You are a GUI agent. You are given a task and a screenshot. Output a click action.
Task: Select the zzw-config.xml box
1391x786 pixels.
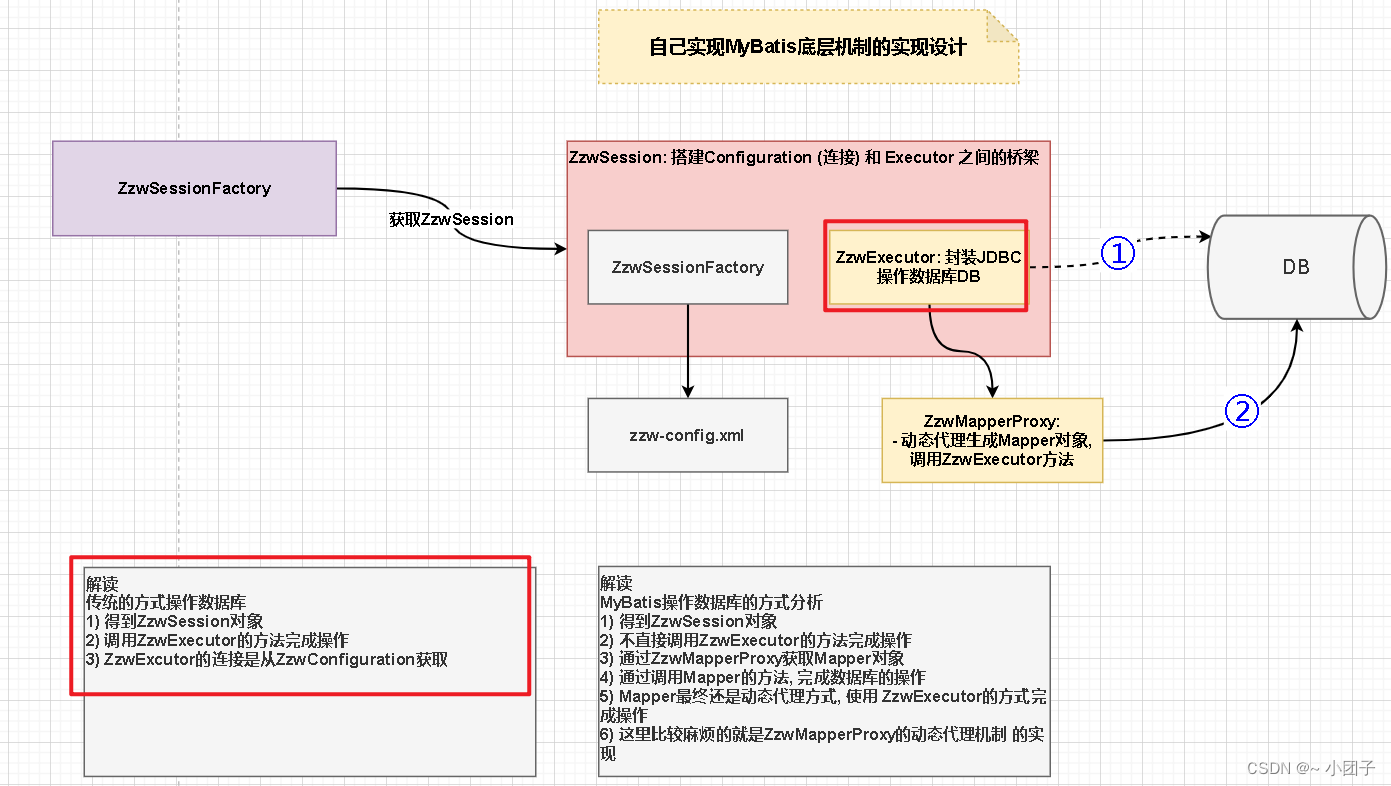(x=688, y=435)
